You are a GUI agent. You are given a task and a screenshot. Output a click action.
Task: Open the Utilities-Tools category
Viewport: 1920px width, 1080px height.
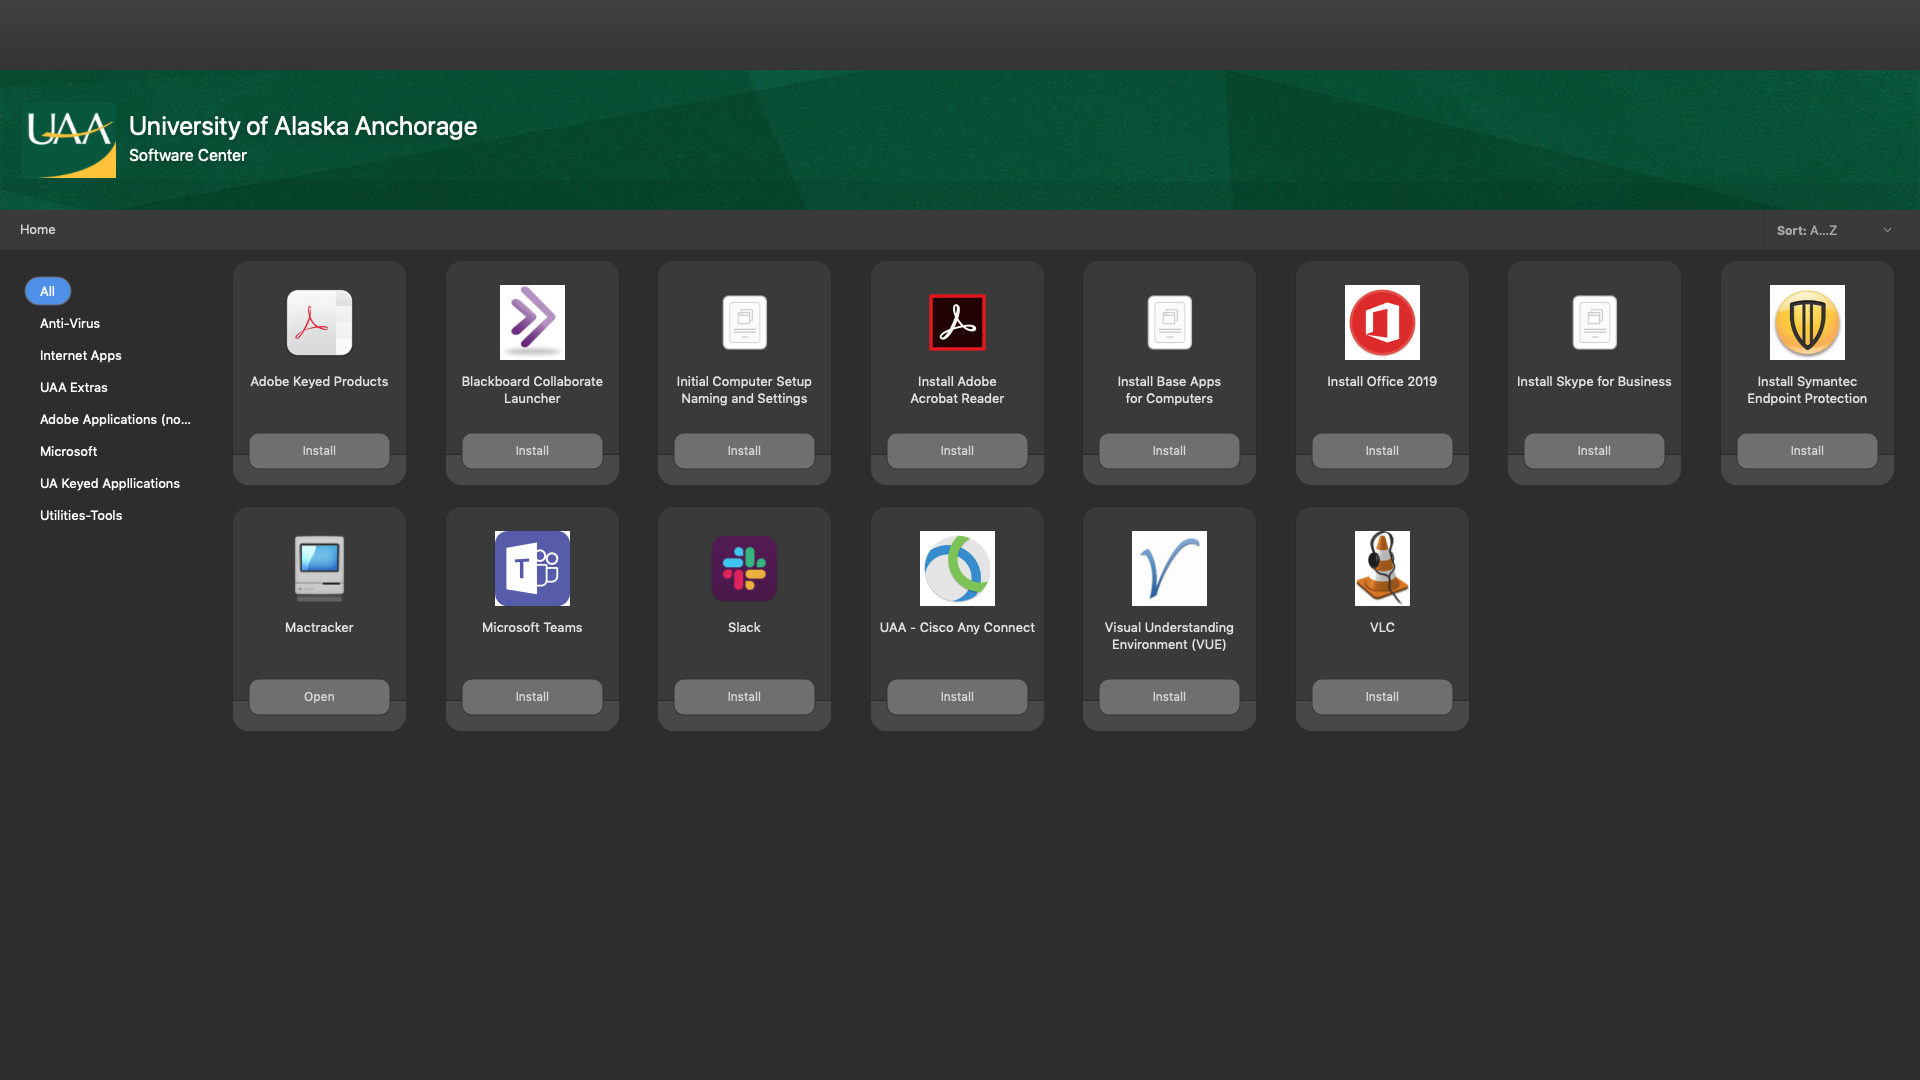81,515
